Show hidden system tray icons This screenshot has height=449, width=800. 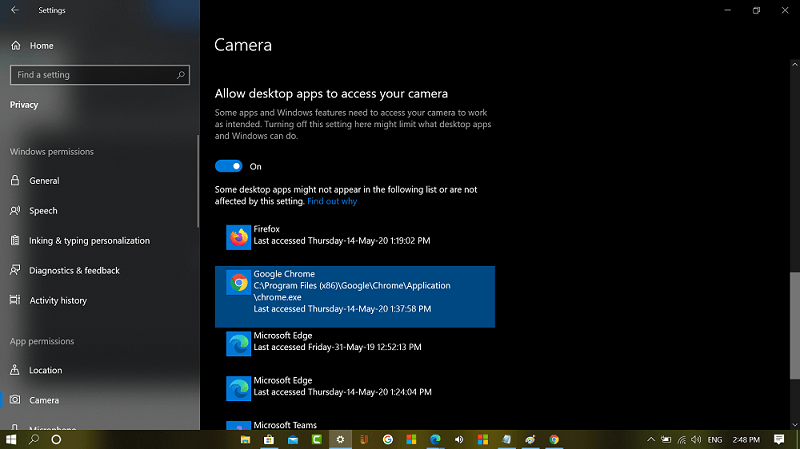[651, 439]
